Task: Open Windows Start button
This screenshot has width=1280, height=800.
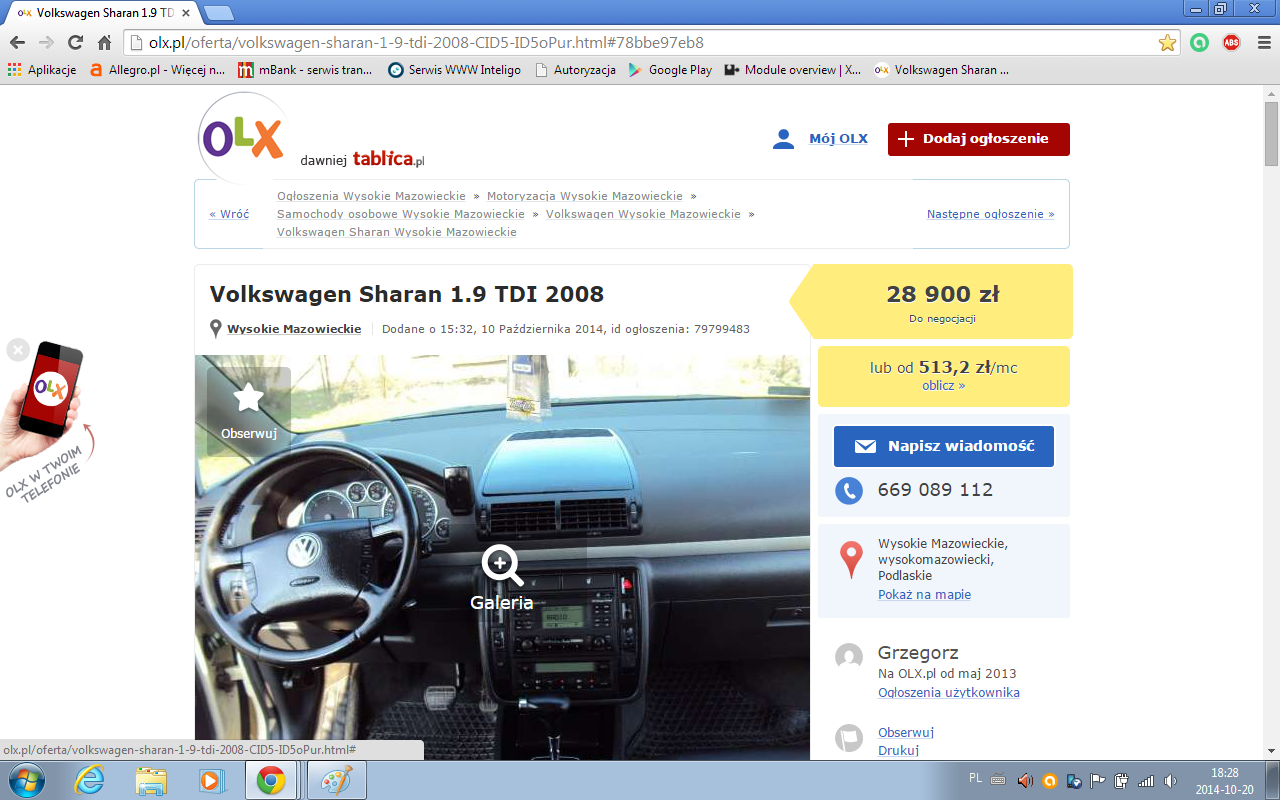Action: pos(25,780)
